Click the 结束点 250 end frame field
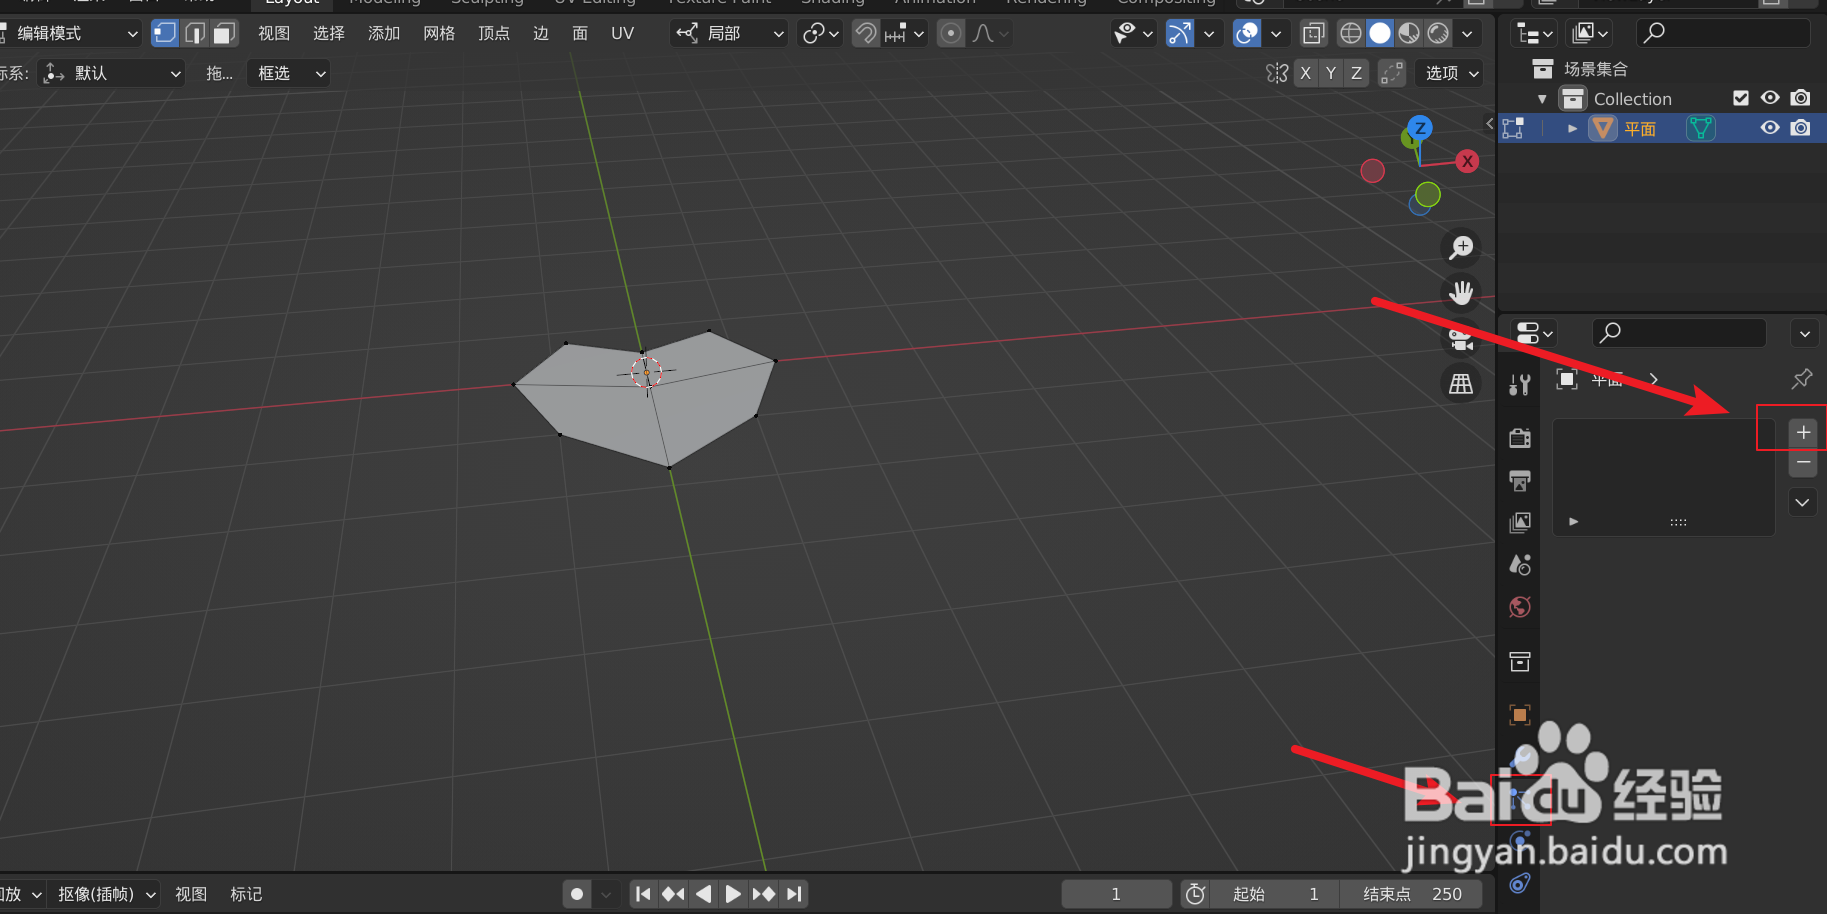The width and height of the screenshot is (1827, 914). click(x=1412, y=894)
